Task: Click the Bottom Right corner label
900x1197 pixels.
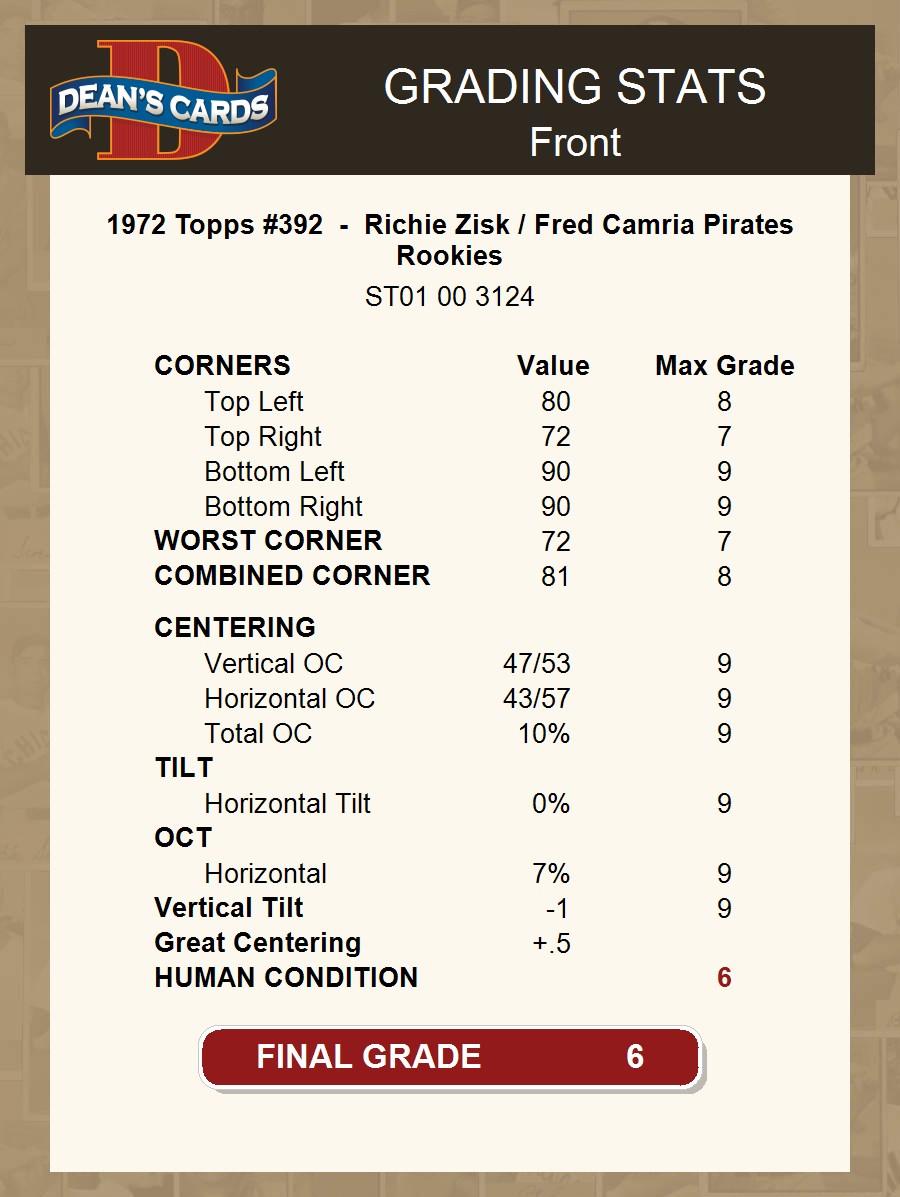Action: click(283, 507)
